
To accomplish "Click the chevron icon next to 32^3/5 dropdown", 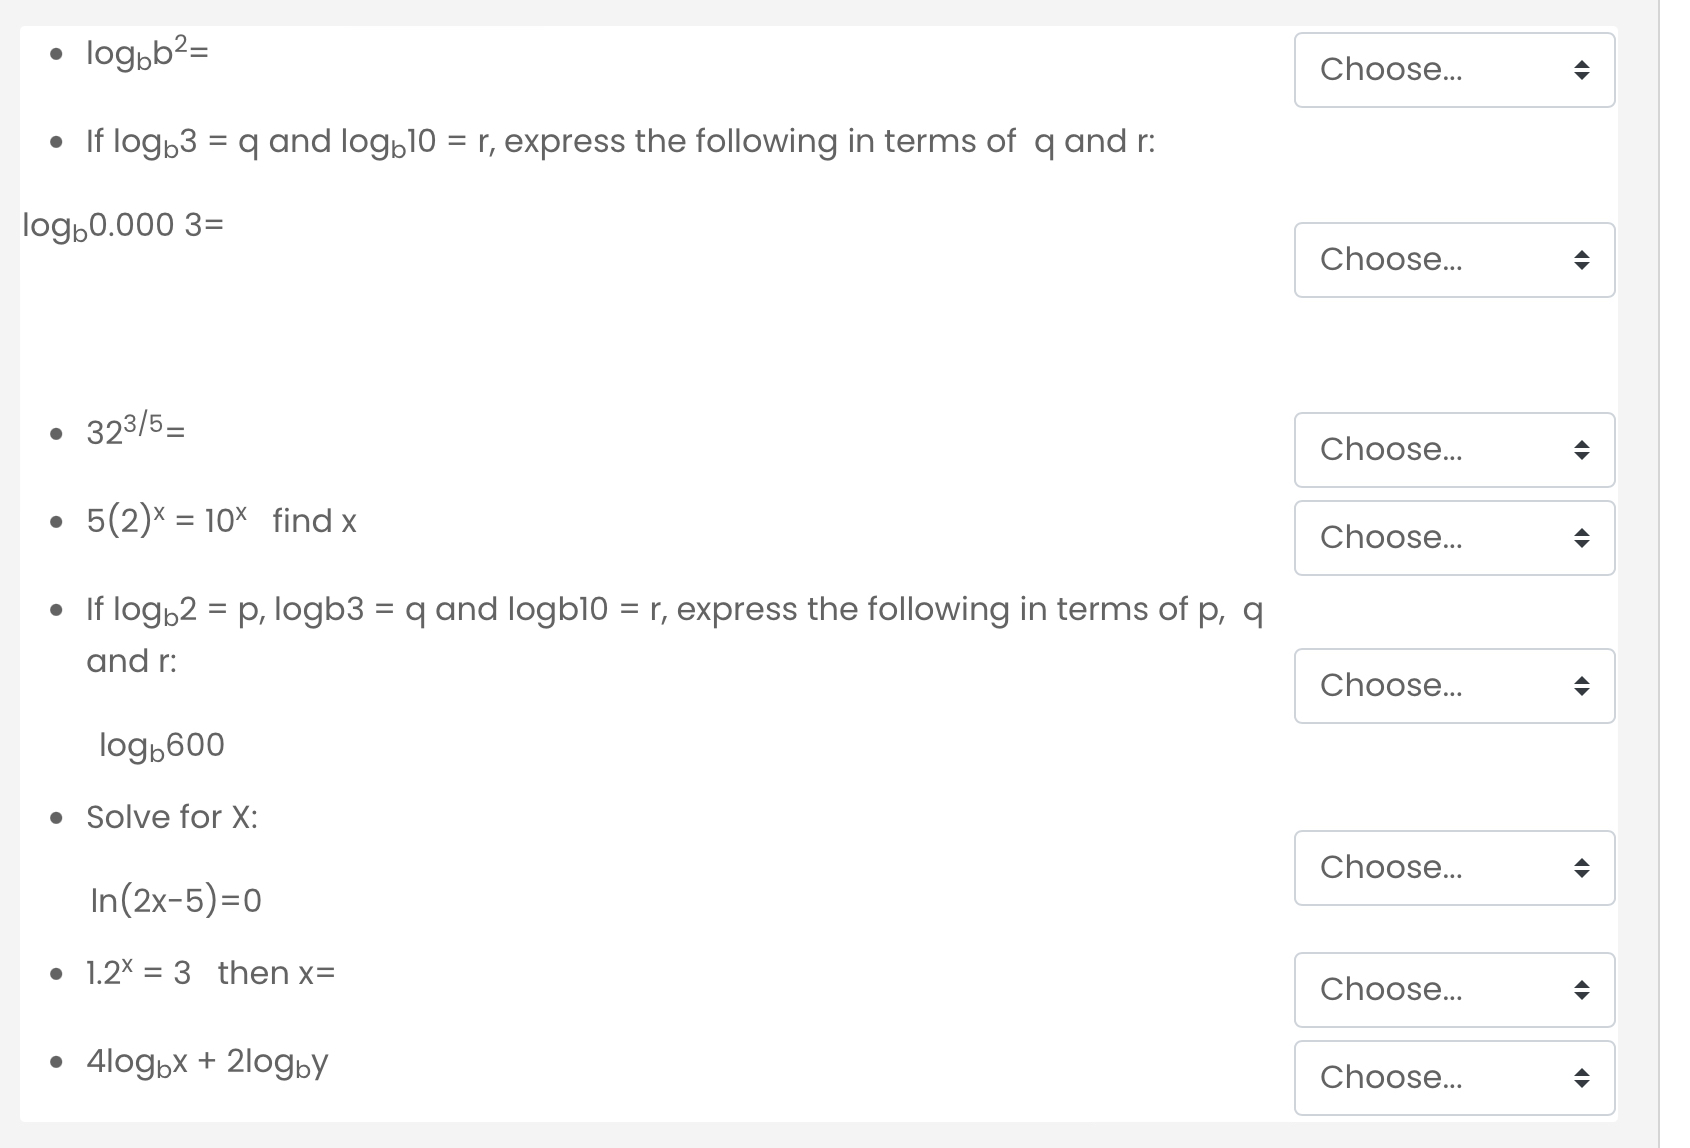I will coord(1581,450).
